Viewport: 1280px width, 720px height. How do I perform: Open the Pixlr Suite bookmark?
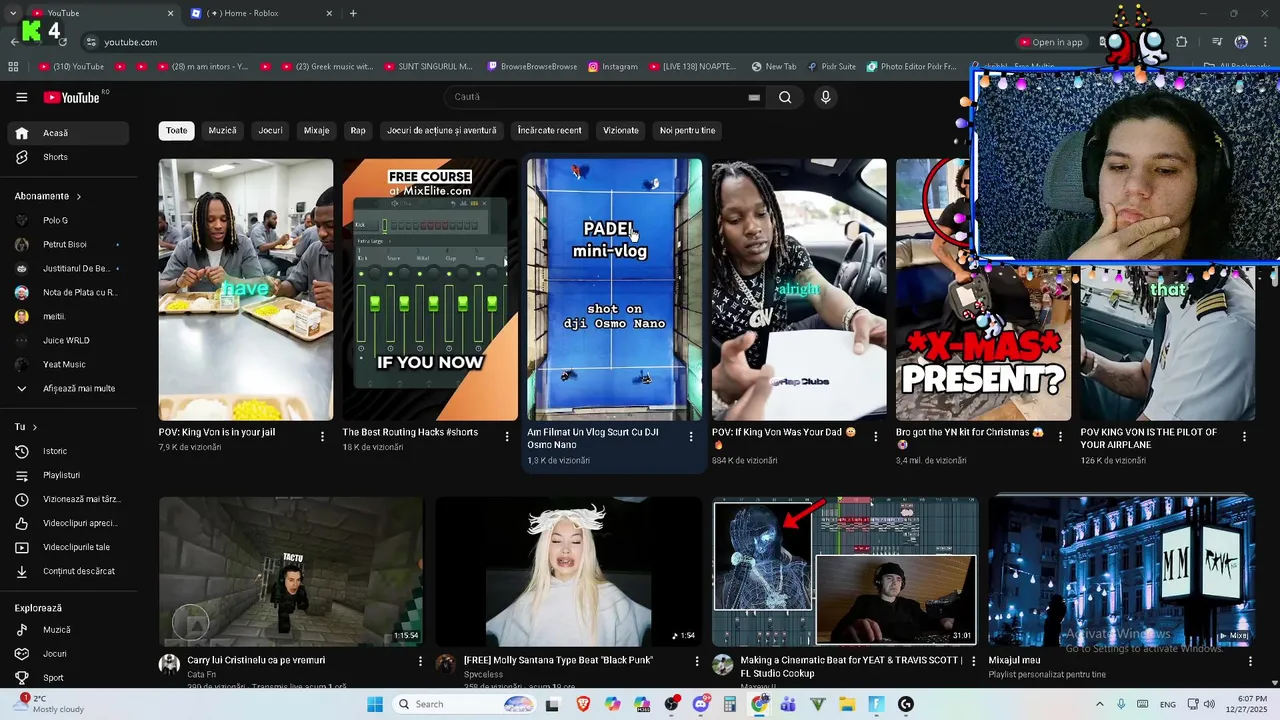pos(831,67)
